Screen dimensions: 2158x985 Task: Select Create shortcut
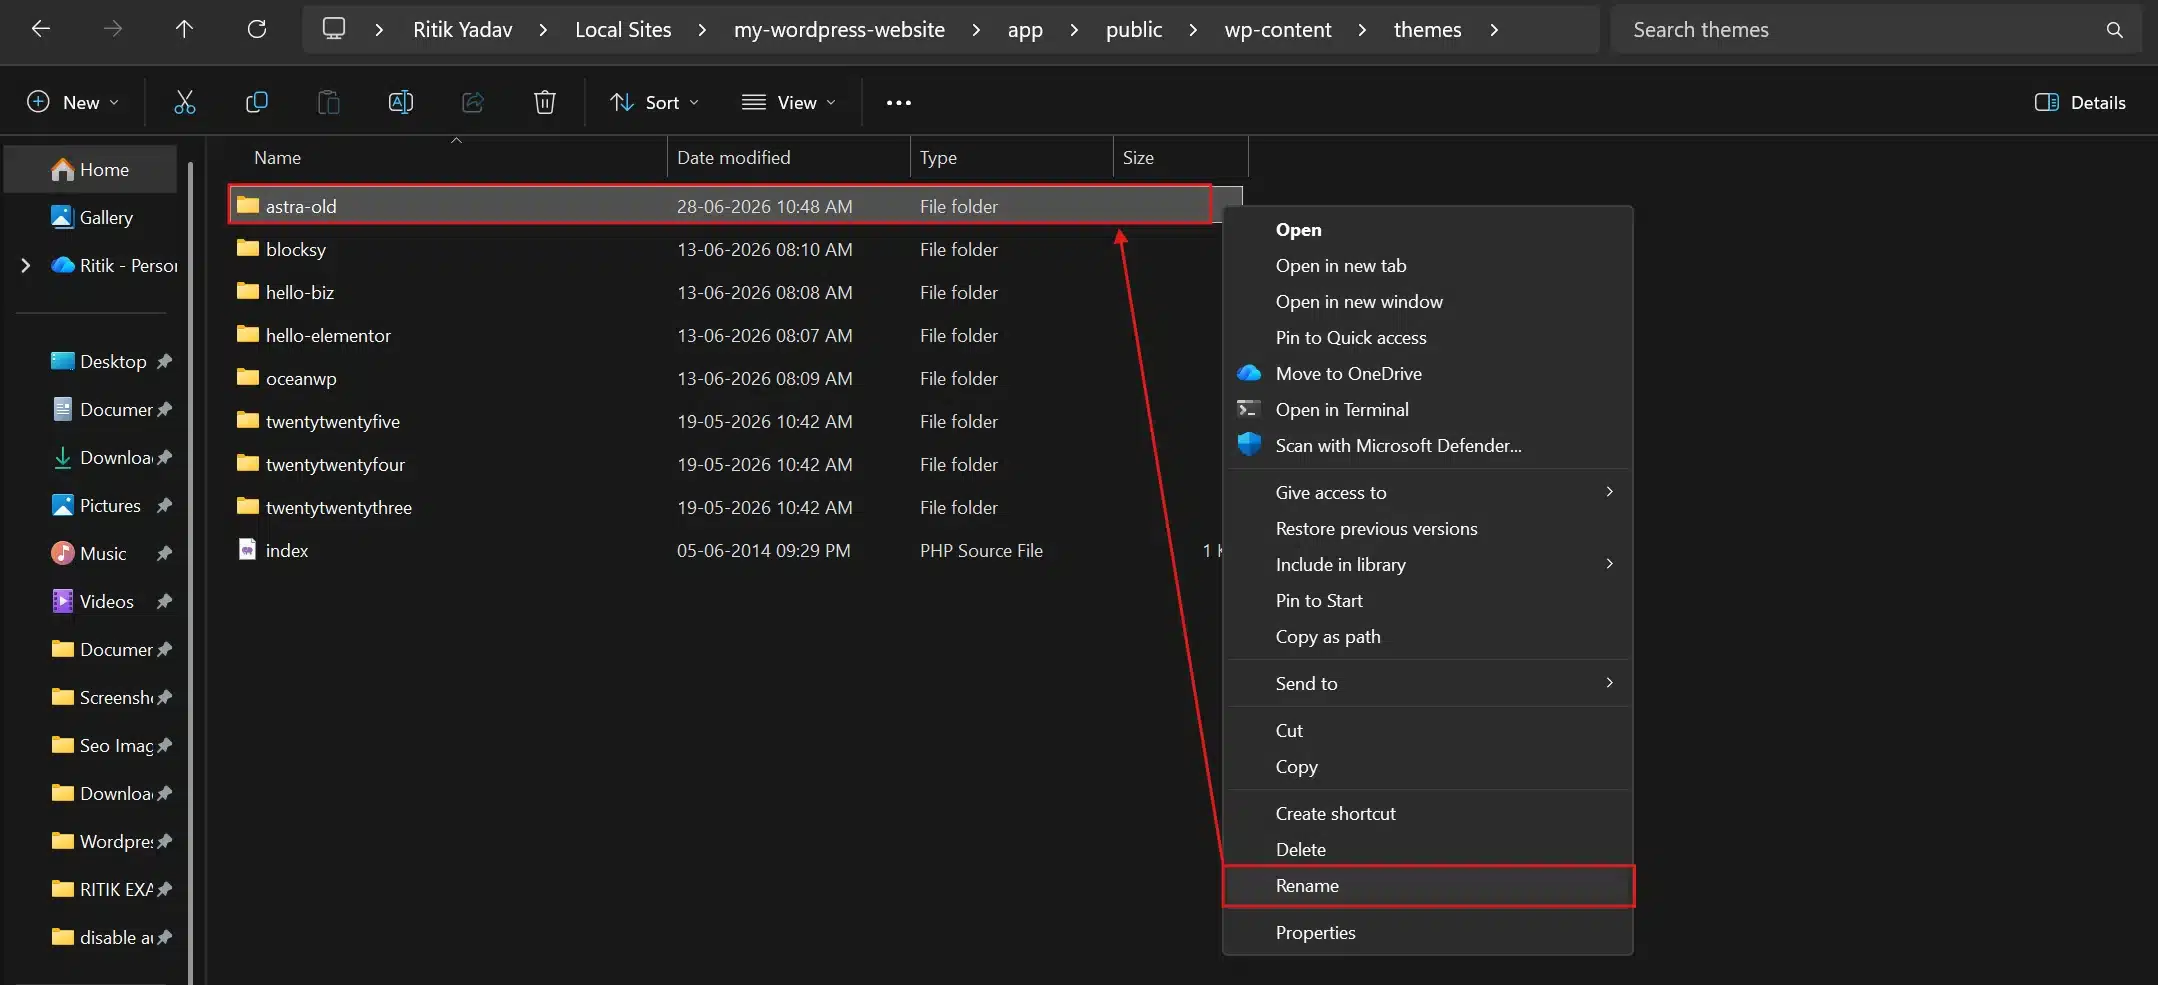pyautogui.click(x=1428, y=813)
